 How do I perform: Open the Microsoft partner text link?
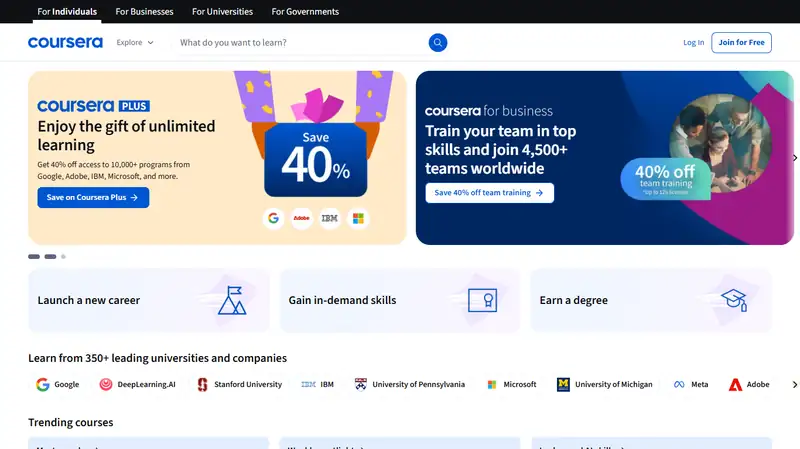pyautogui.click(x=520, y=384)
